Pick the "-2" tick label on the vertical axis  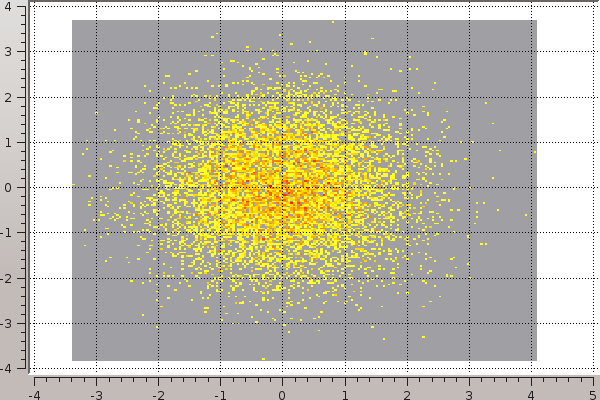click(x=8, y=278)
